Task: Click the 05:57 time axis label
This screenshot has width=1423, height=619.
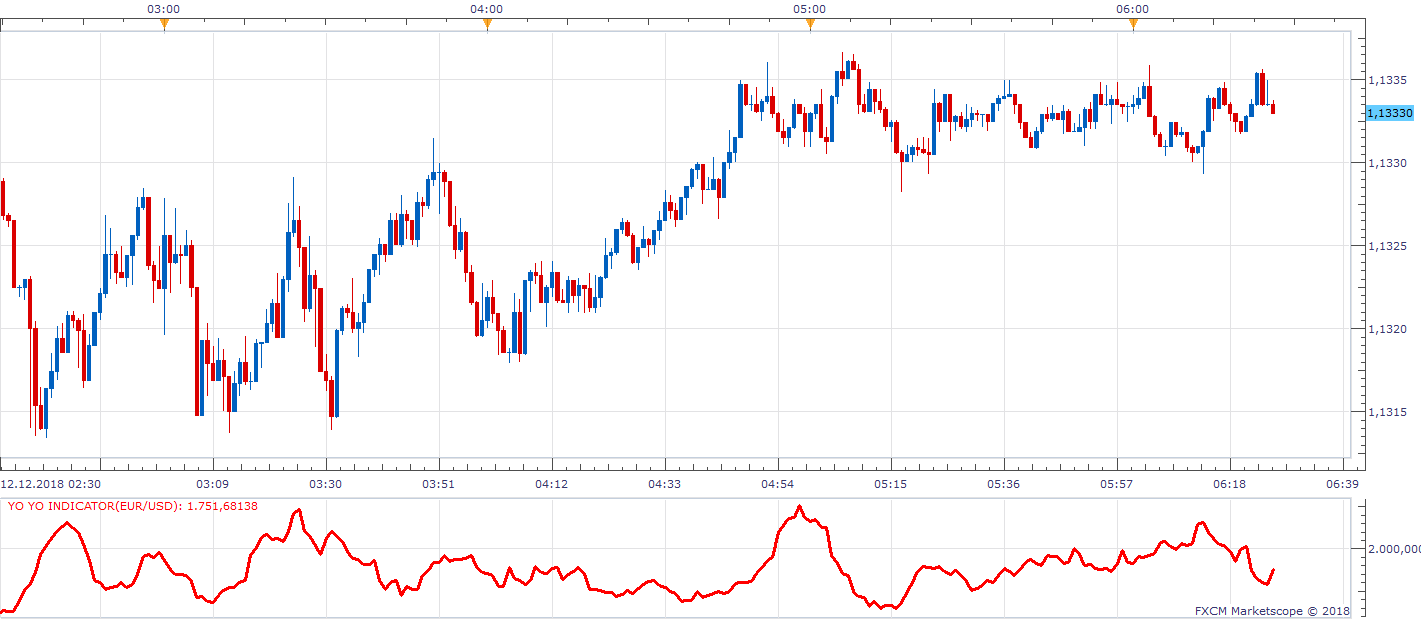Action: pyautogui.click(x=1116, y=484)
